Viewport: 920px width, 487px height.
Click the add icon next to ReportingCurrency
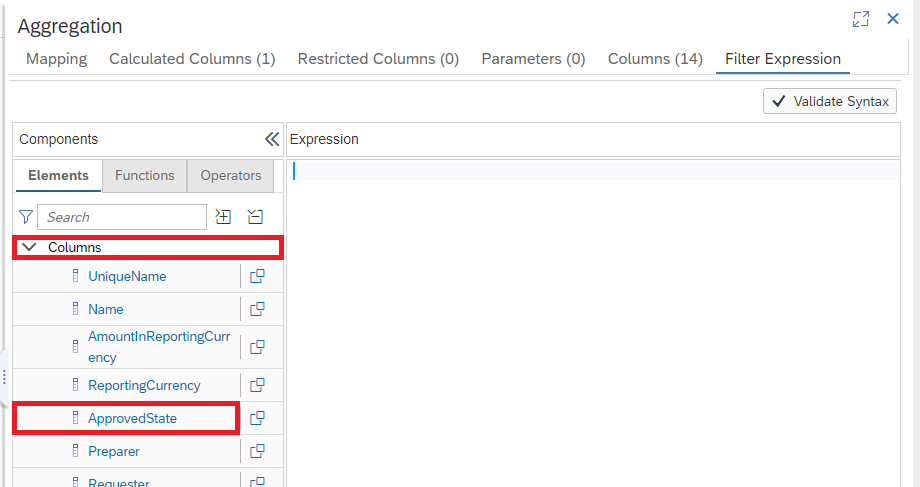(x=257, y=385)
